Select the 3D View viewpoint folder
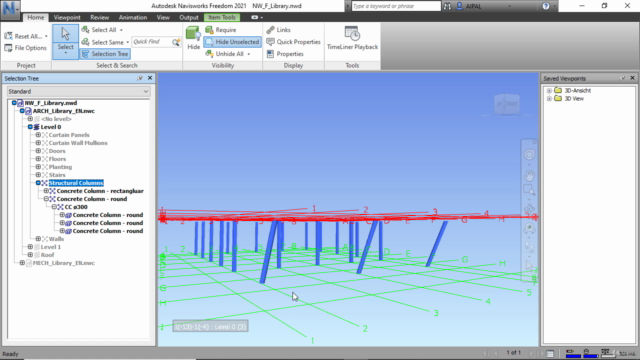640x360 pixels. [x=574, y=99]
